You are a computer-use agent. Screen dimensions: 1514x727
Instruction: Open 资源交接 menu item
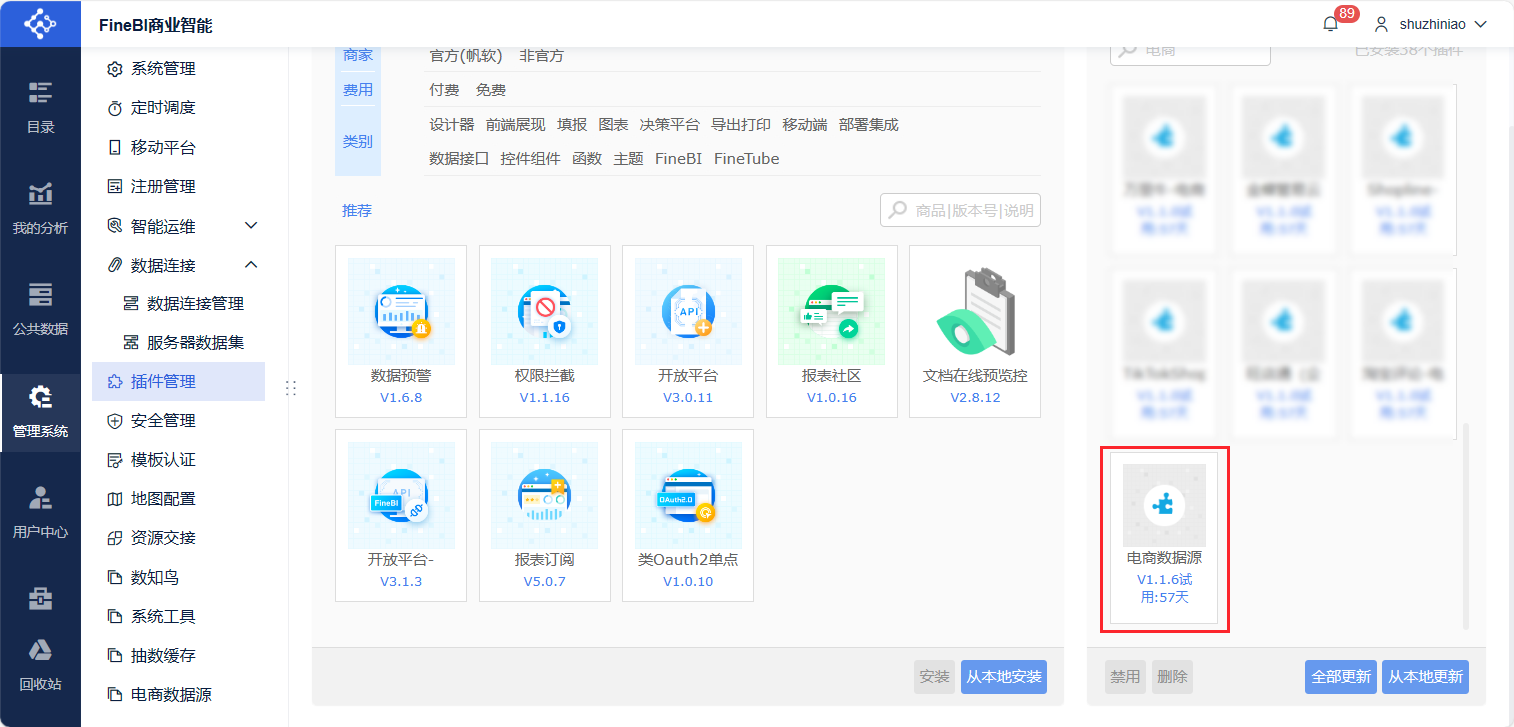pos(178,538)
